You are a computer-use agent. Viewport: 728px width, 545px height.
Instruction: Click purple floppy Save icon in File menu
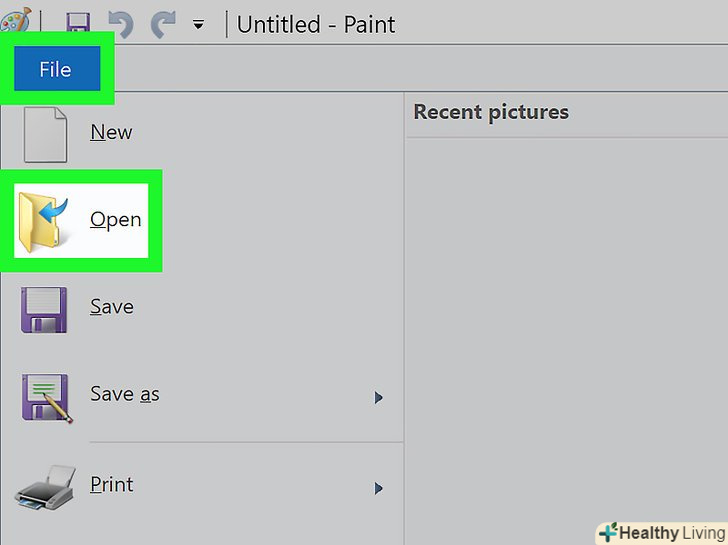[x=45, y=308]
